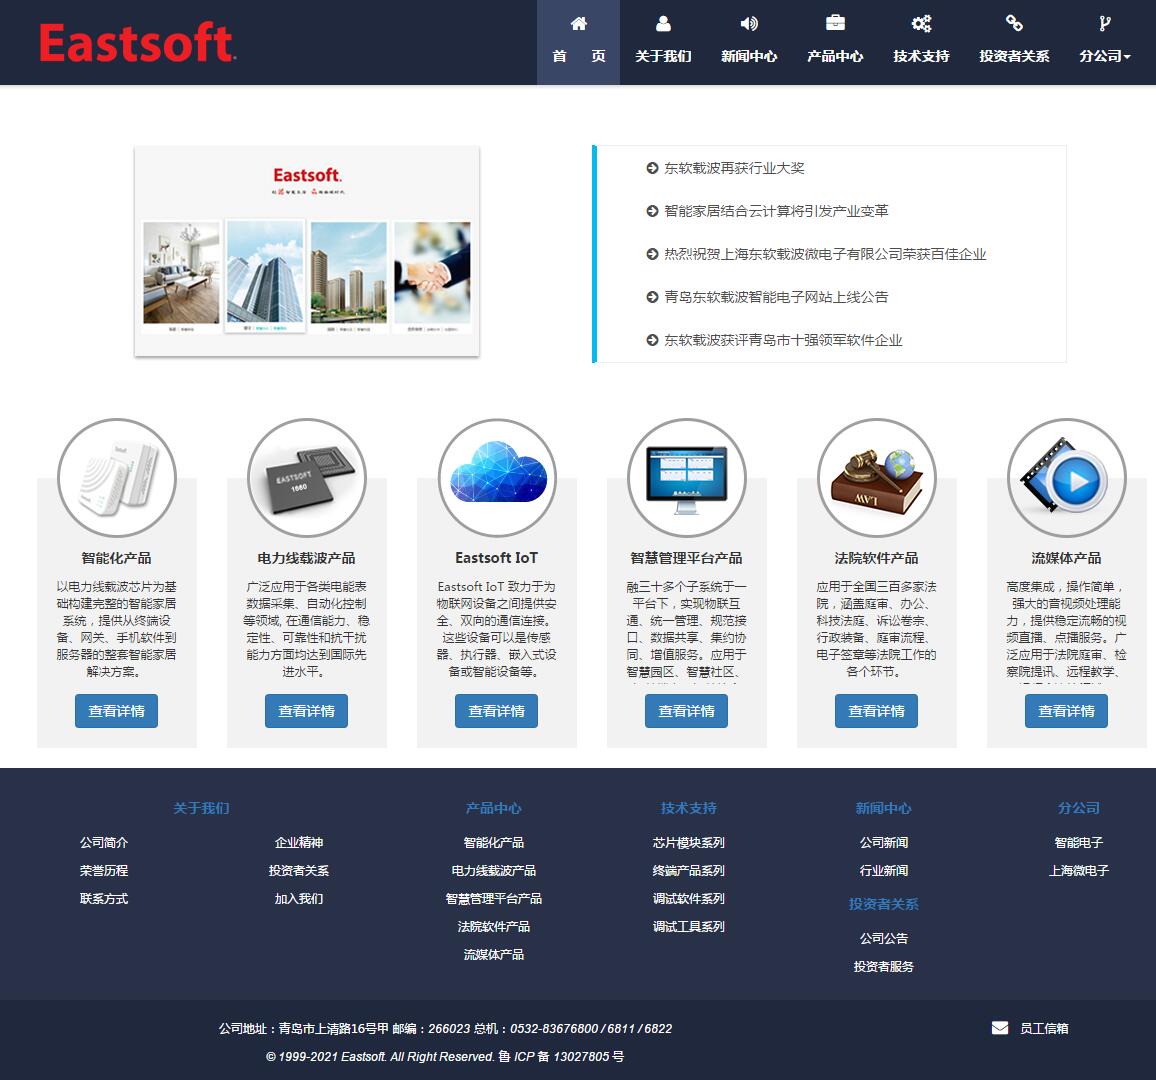
Task: Click the person icon above 关于我们
Action: coord(664,24)
